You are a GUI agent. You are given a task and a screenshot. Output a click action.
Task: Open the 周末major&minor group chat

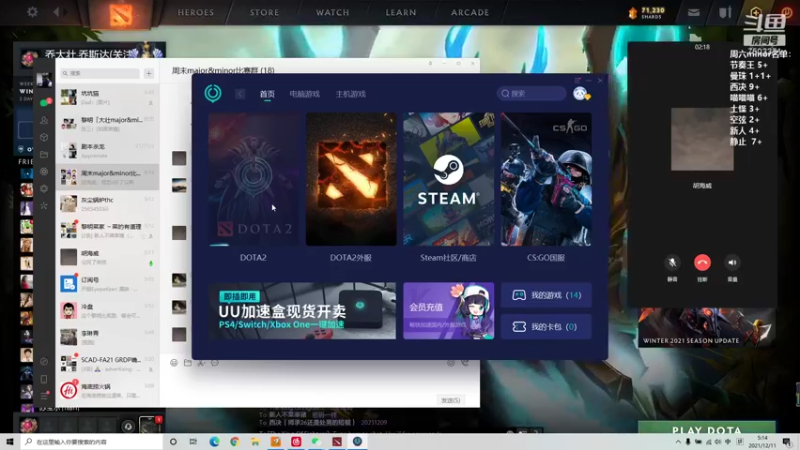(x=107, y=177)
